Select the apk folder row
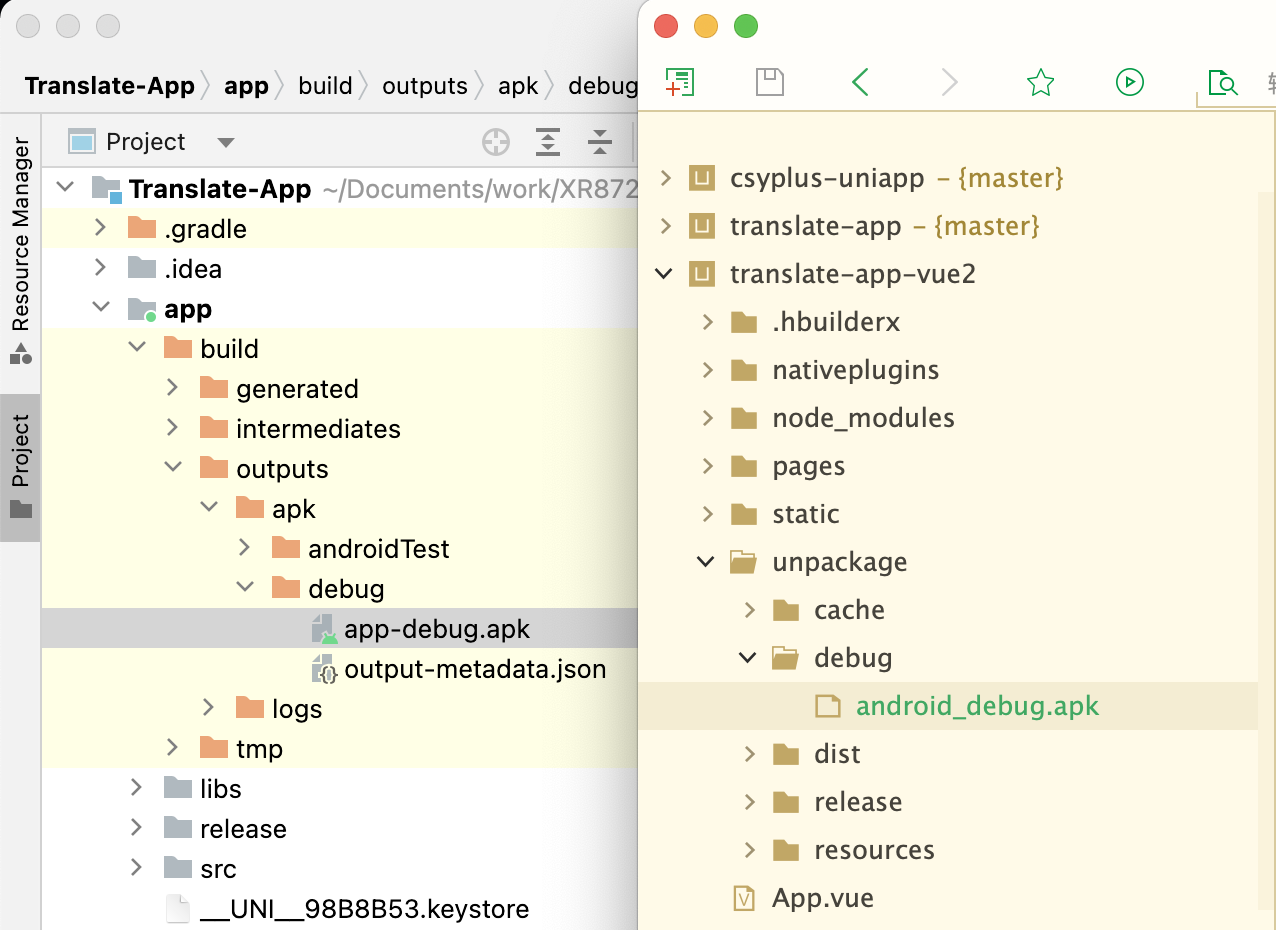The height and width of the screenshot is (930, 1276). point(340,508)
